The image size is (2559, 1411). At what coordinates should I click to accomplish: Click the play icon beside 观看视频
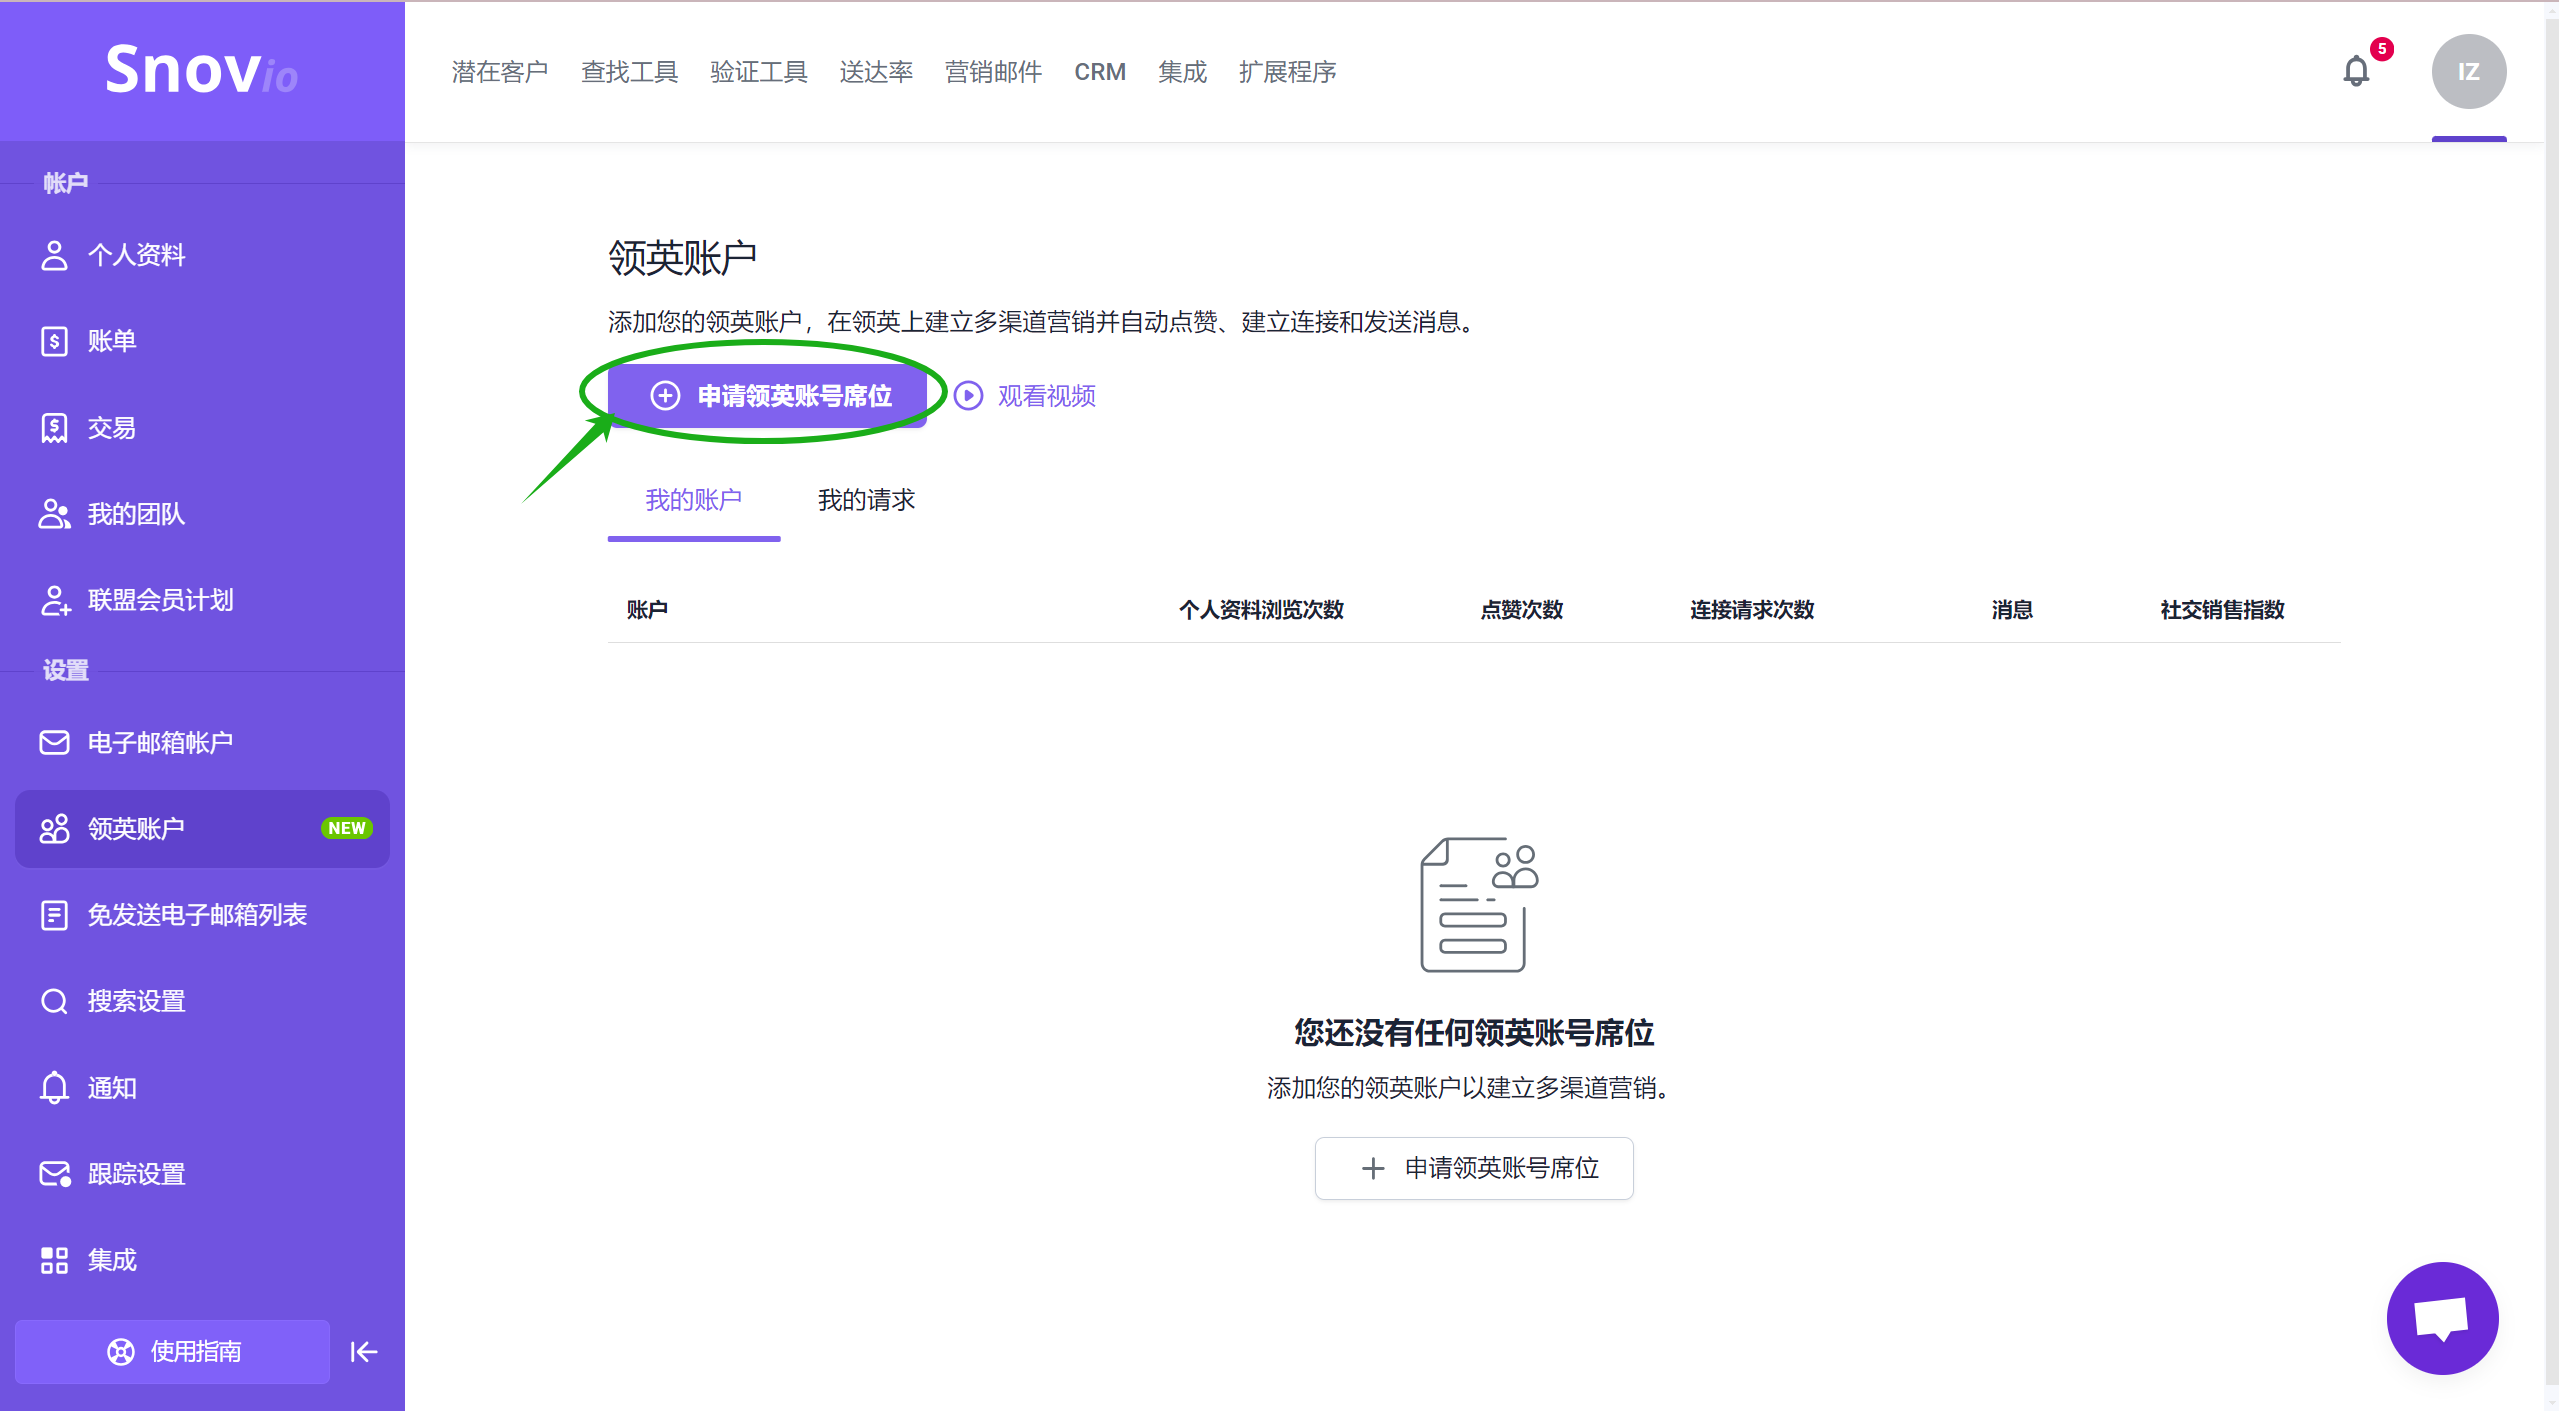pyautogui.click(x=967, y=396)
